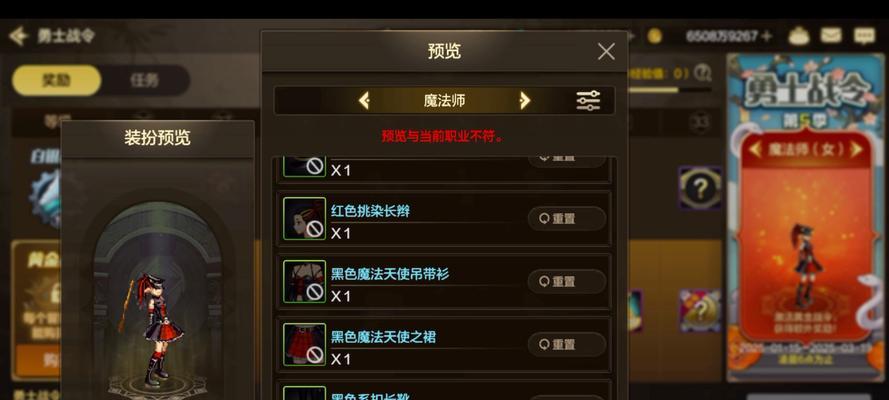Open the mail envelope icon

[831, 36]
